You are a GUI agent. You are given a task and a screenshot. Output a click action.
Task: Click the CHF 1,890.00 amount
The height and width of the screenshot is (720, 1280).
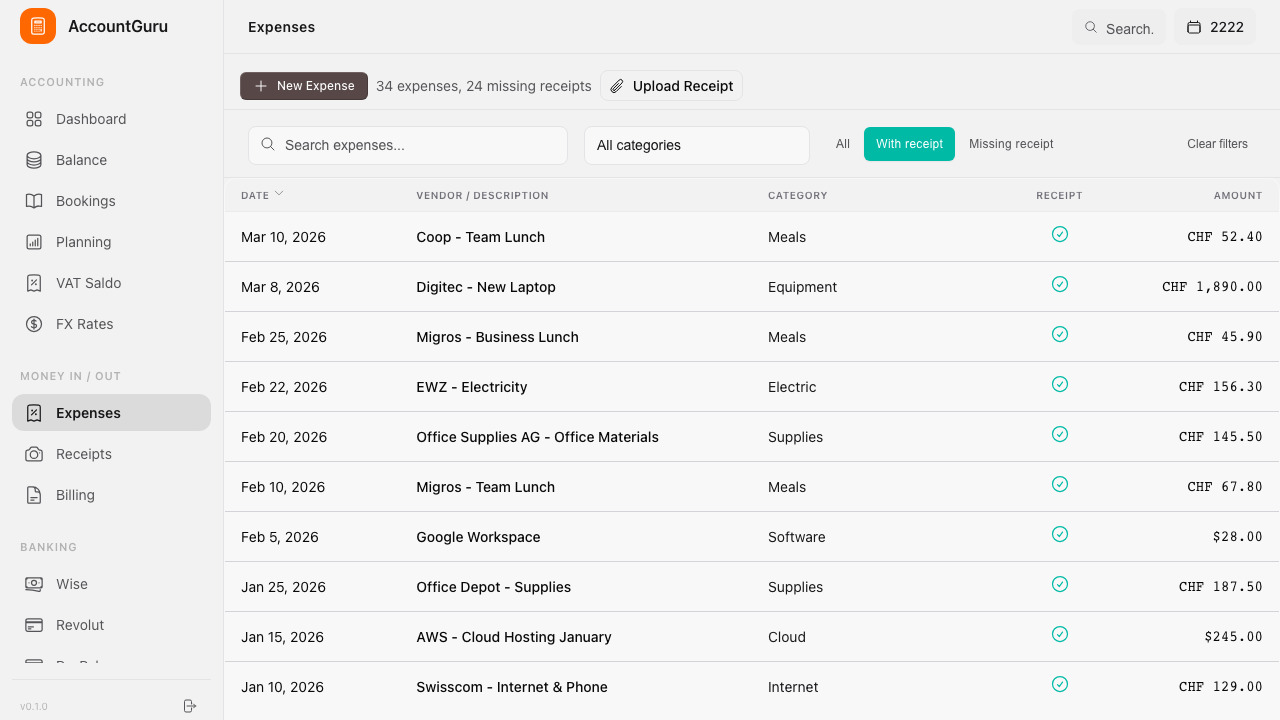click(x=1212, y=287)
